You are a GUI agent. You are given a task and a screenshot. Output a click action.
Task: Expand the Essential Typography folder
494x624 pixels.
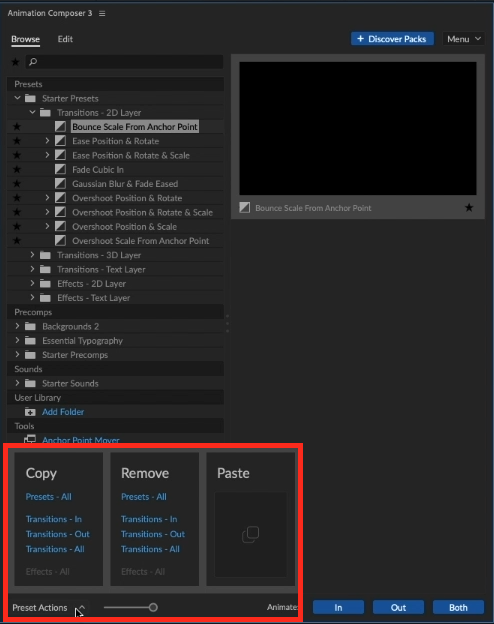coord(17,340)
